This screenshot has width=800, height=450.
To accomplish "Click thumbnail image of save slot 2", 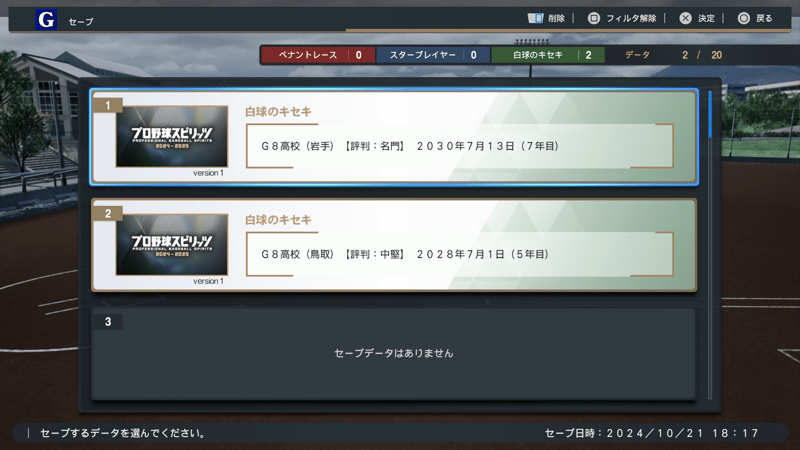I will [172, 244].
